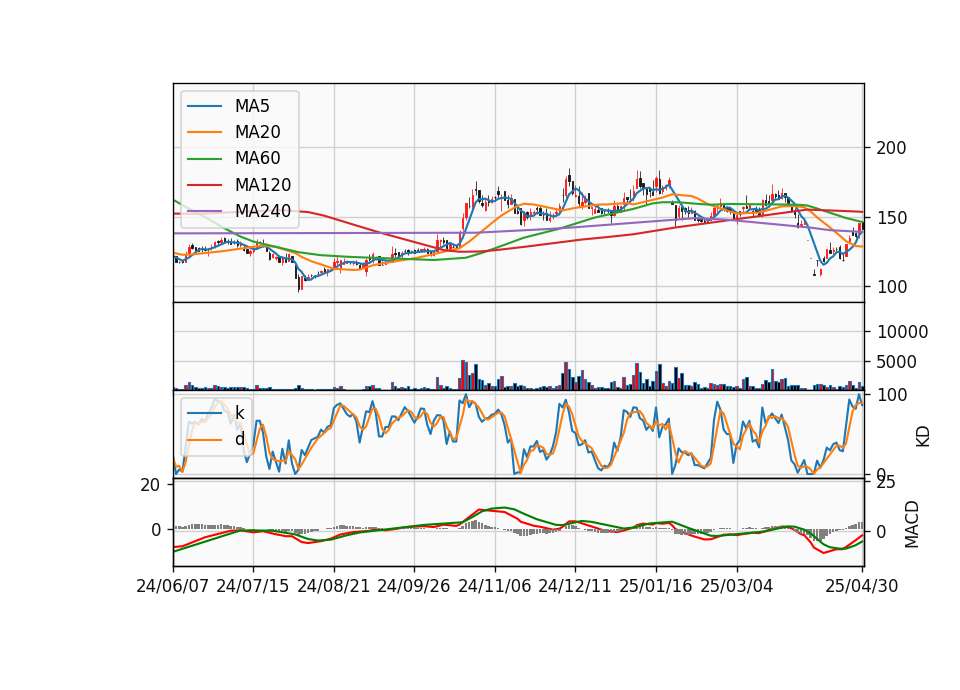Click the k legend label in KD panel
Image resolution: width=960 pixels, height=690 pixels.
pos(239,413)
